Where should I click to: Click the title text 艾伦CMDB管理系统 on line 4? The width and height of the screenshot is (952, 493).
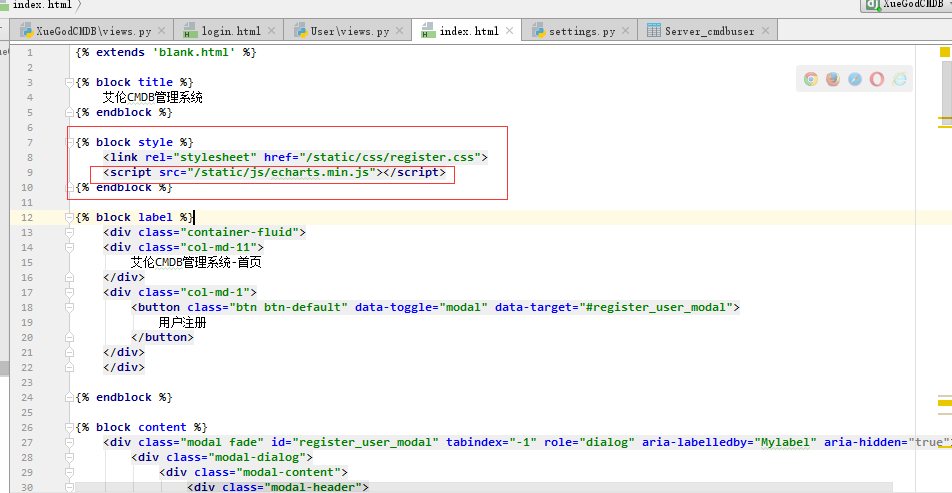(152, 97)
